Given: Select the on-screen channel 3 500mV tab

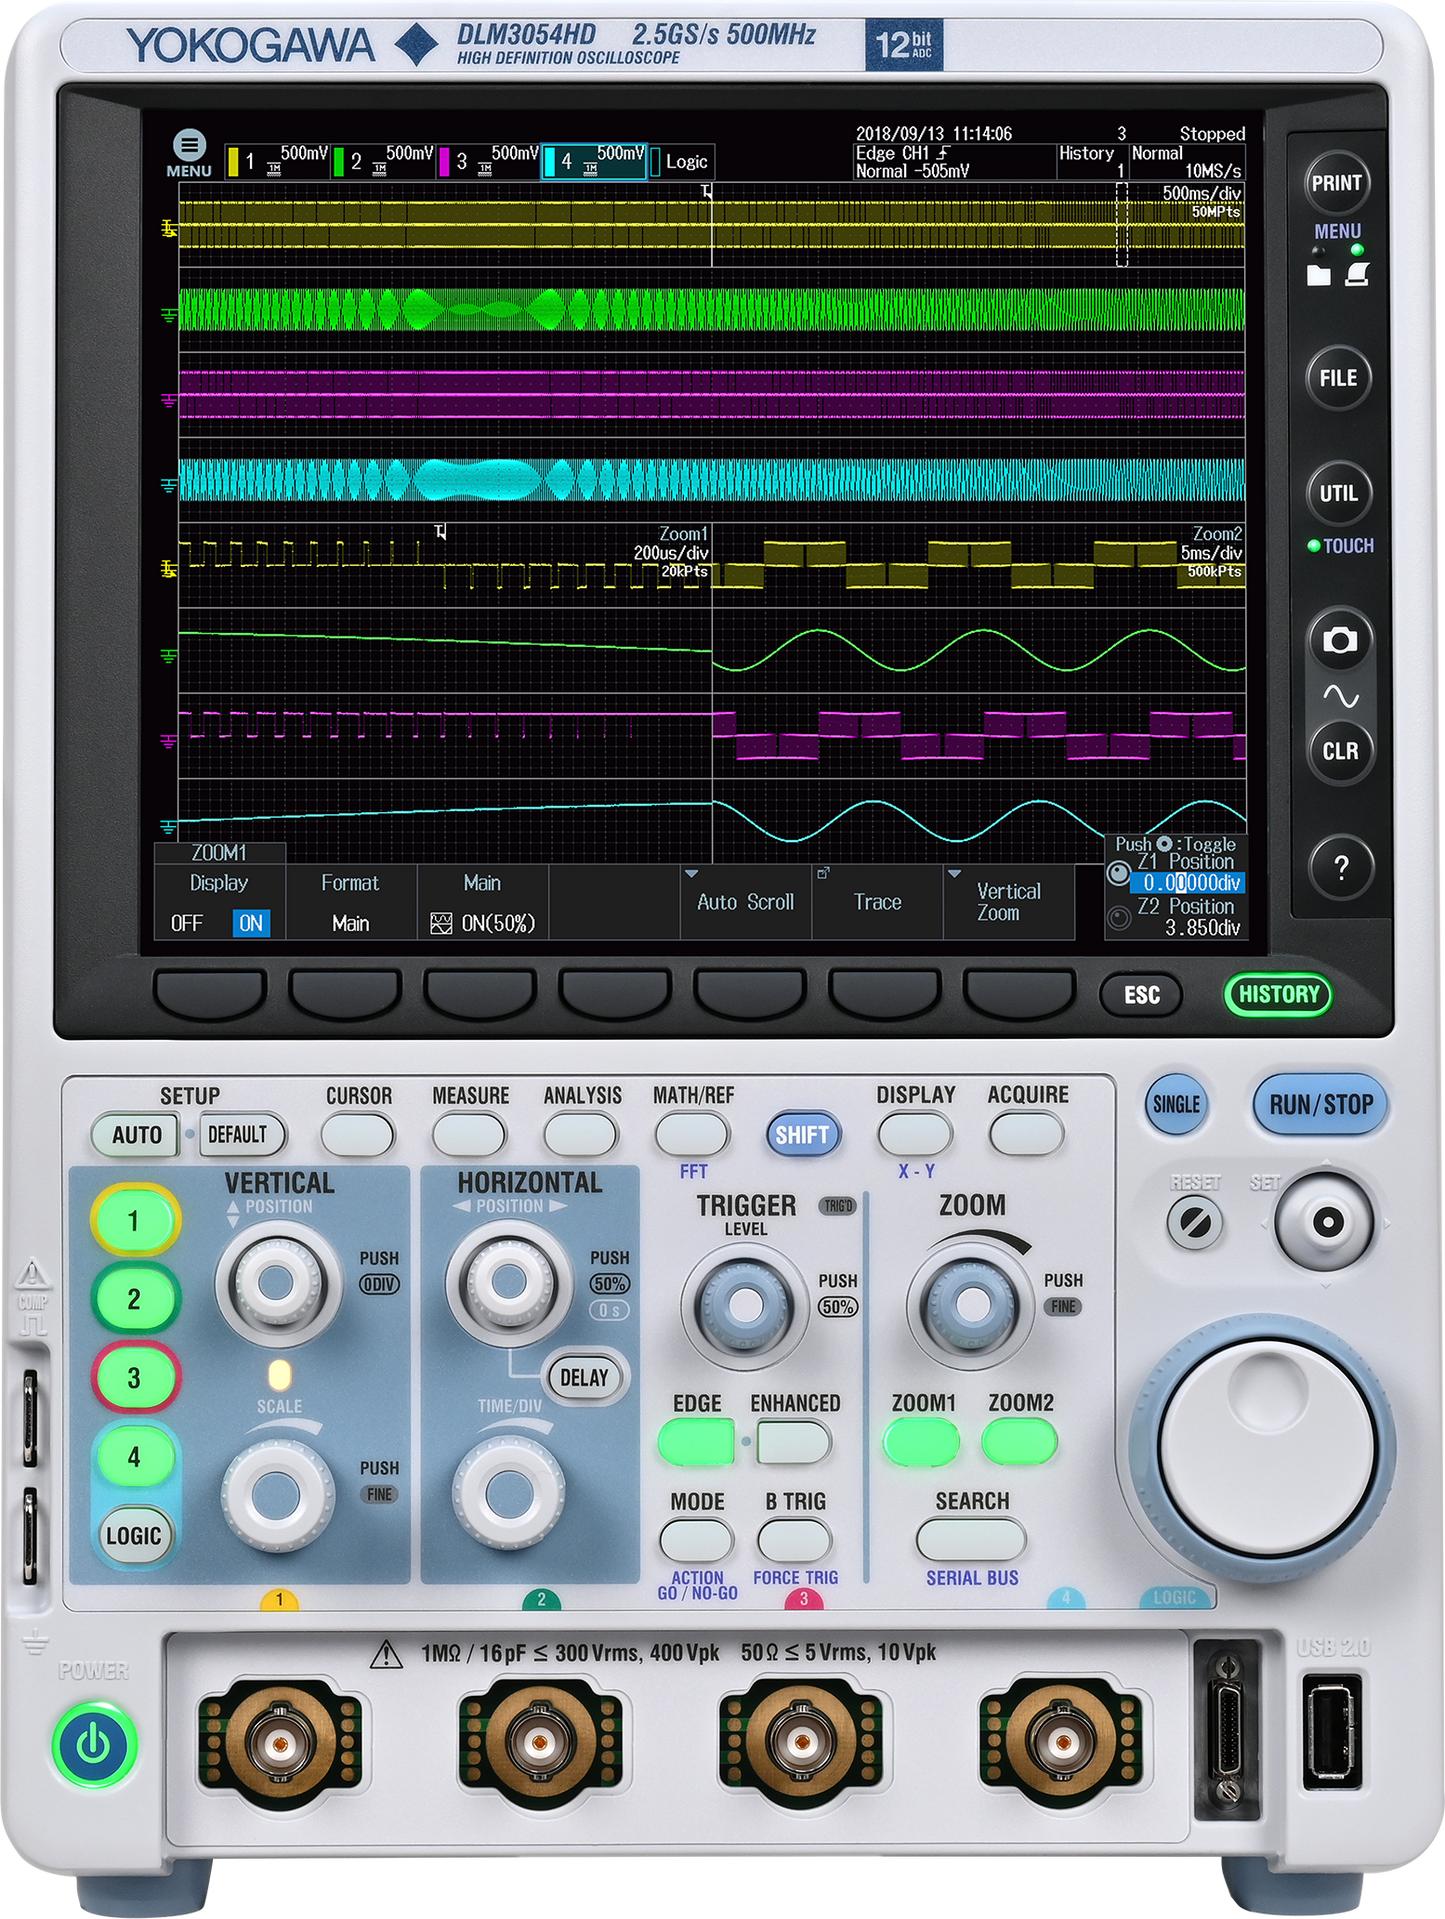Looking at the screenshot, I should [489, 161].
